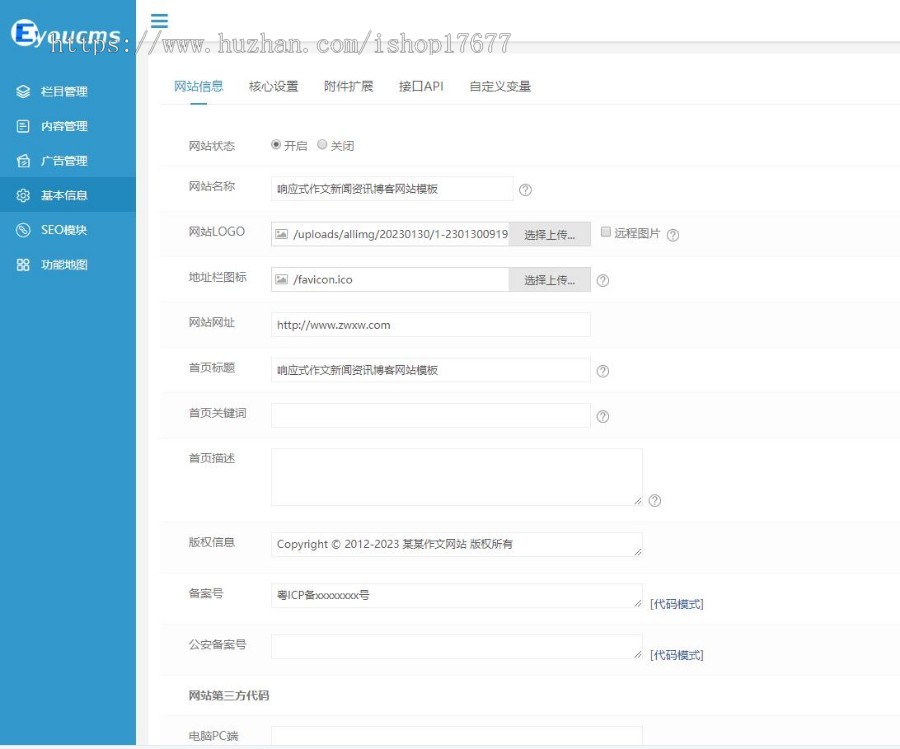Open SEO模块 menu item
The height and width of the screenshot is (749, 900).
(x=68, y=230)
